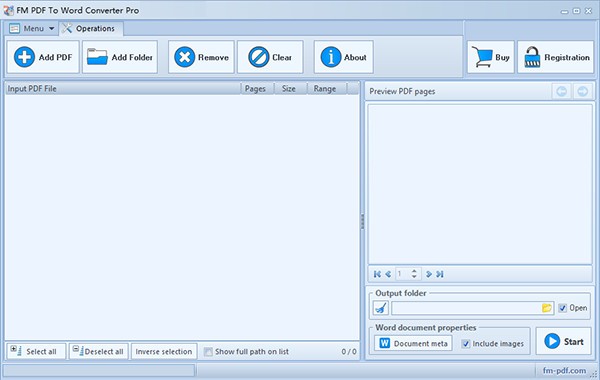Viewport: 600px width, 380px height.
Task: Go to first preview page
Action: click(377, 274)
